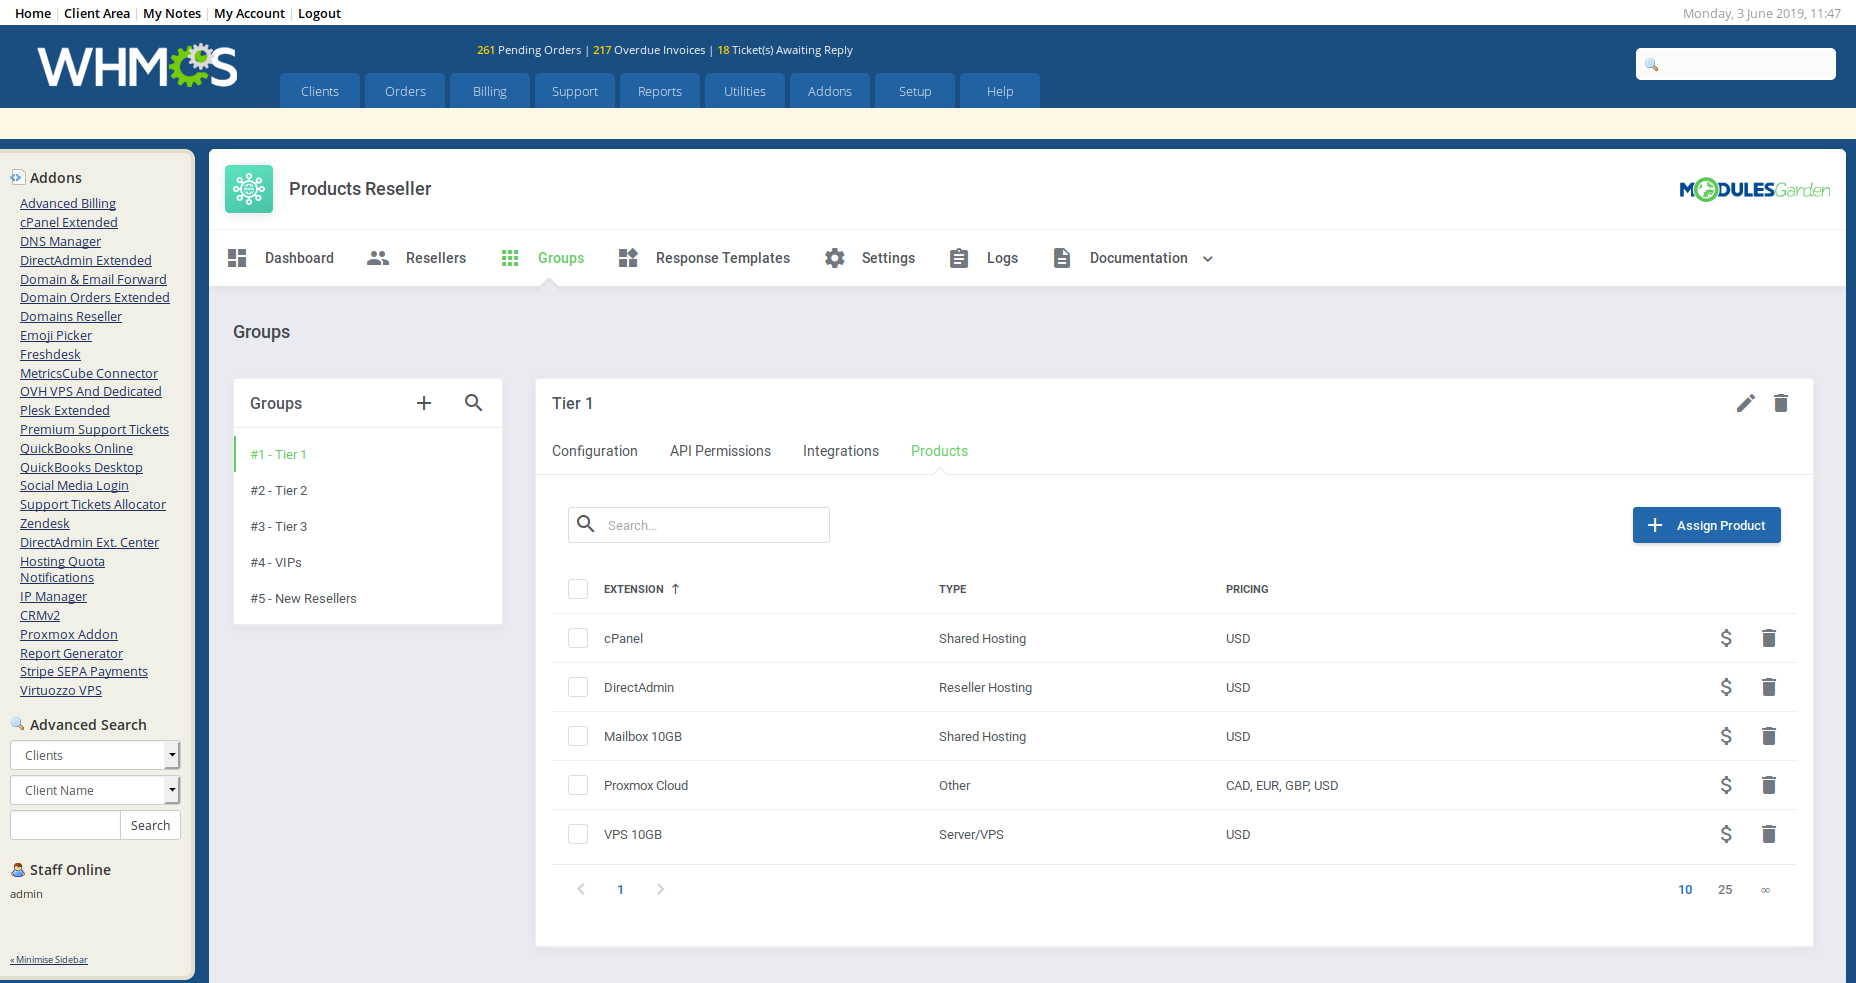Go to next page arrow in products table
1856x983 pixels.
coord(660,889)
